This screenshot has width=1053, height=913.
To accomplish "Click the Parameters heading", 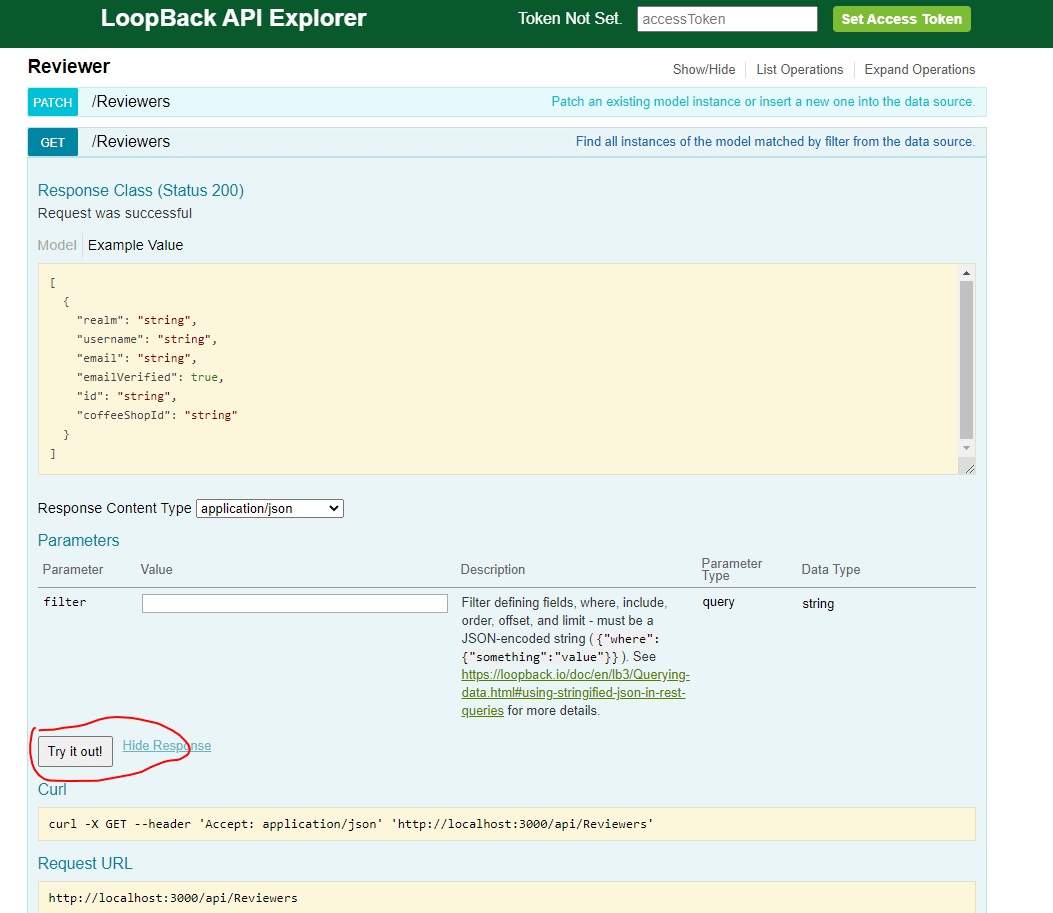I will (x=79, y=540).
